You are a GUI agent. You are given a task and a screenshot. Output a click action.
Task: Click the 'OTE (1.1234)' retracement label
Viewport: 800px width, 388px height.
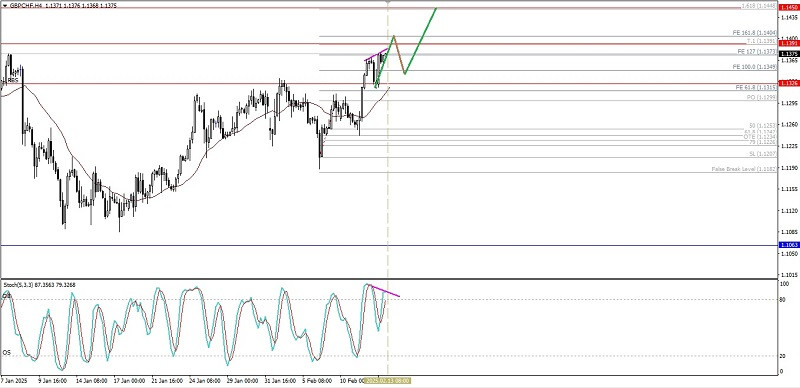tap(760, 137)
